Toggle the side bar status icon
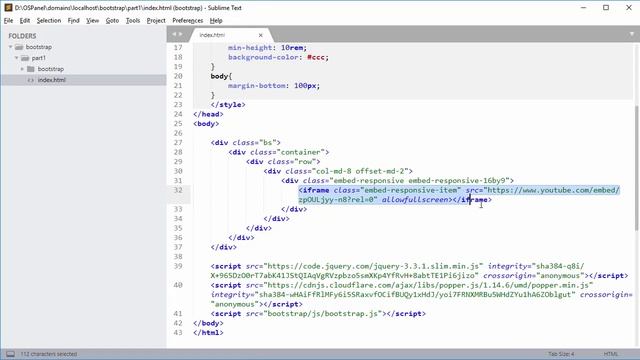The width and height of the screenshot is (640, 360). pyautogui.click(x=10, y=354)
